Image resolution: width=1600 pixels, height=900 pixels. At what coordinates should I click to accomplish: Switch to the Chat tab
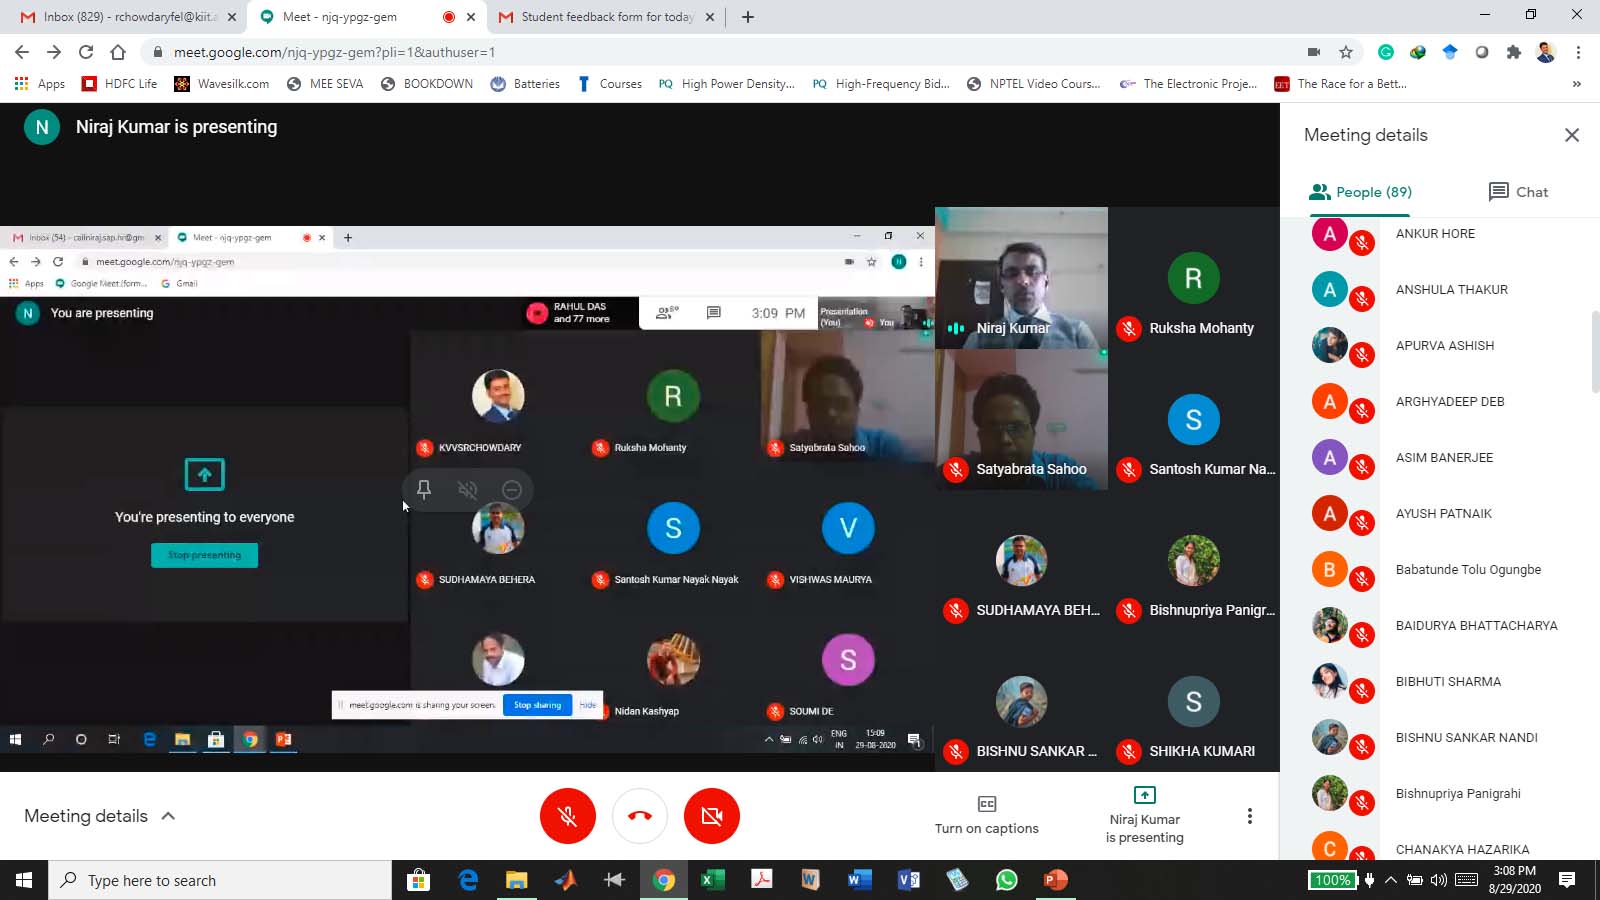pyautogui.click(x=1518, y=192)
